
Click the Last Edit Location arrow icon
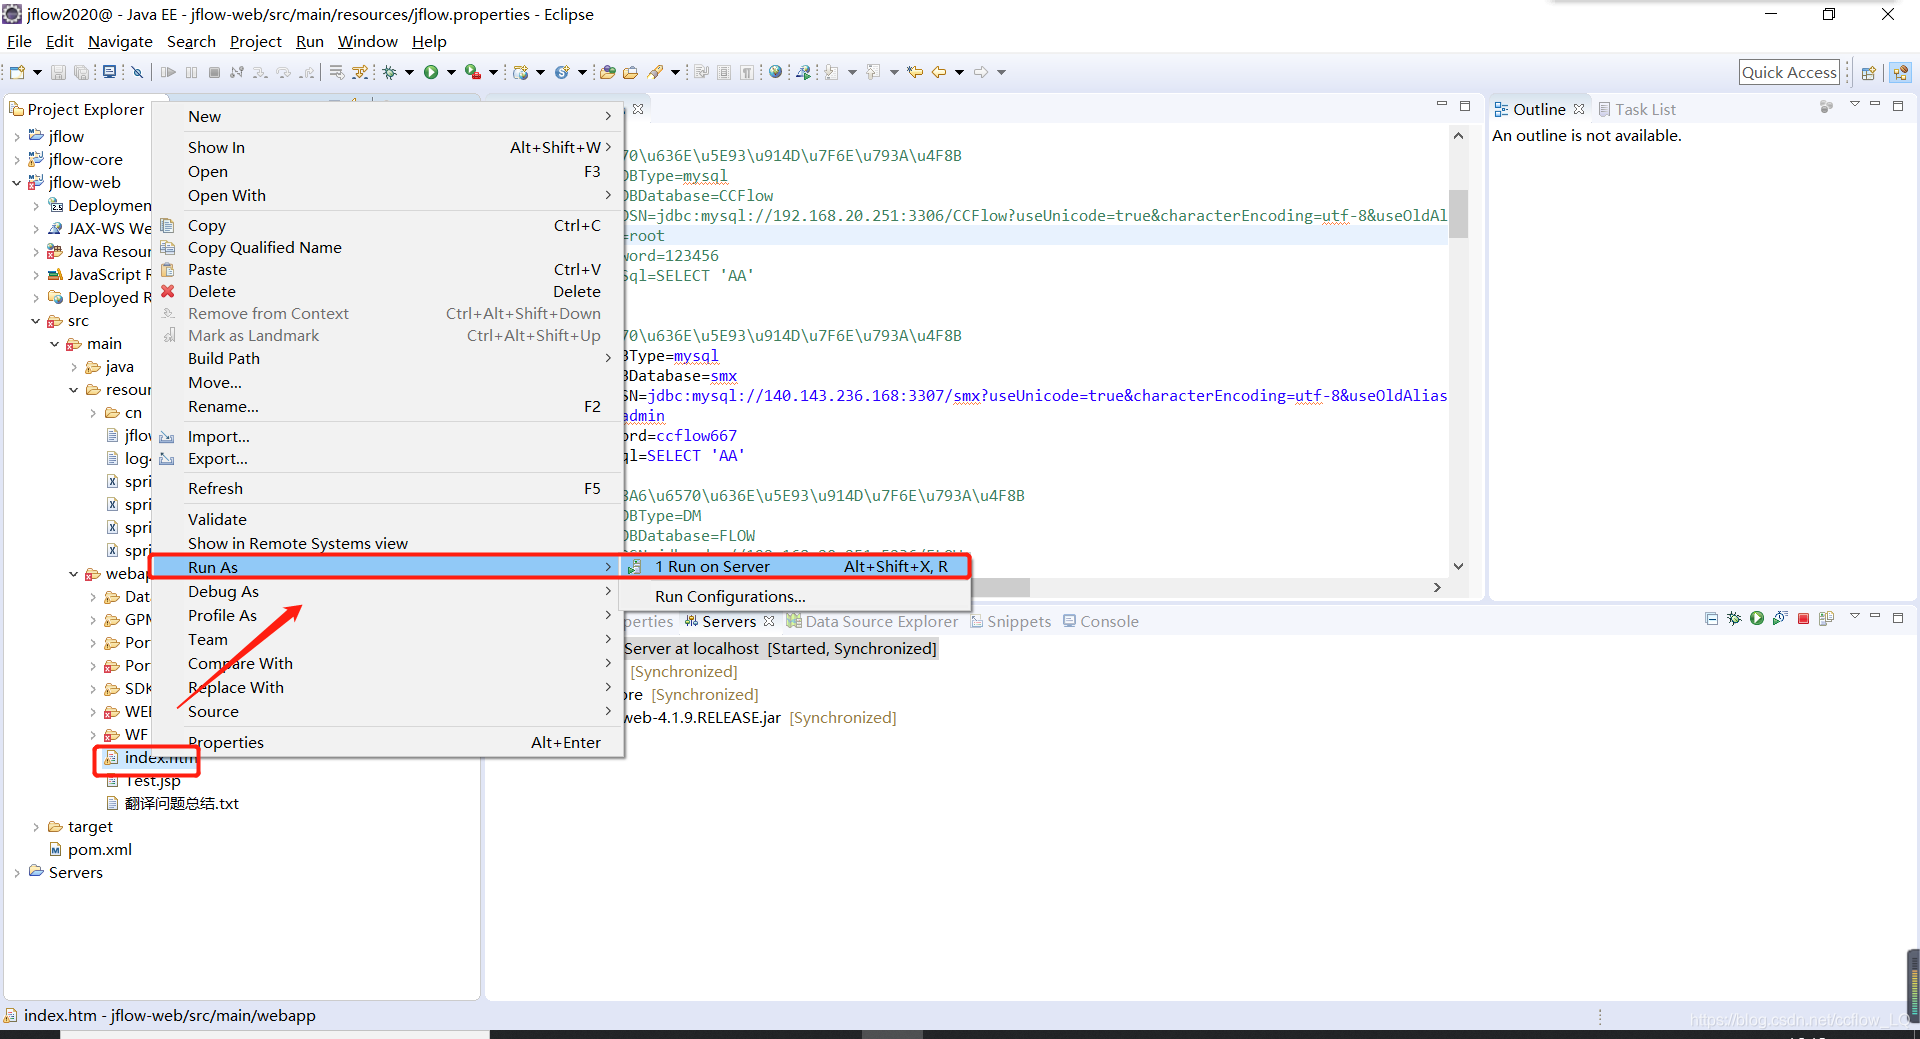(x=915, y=72)
